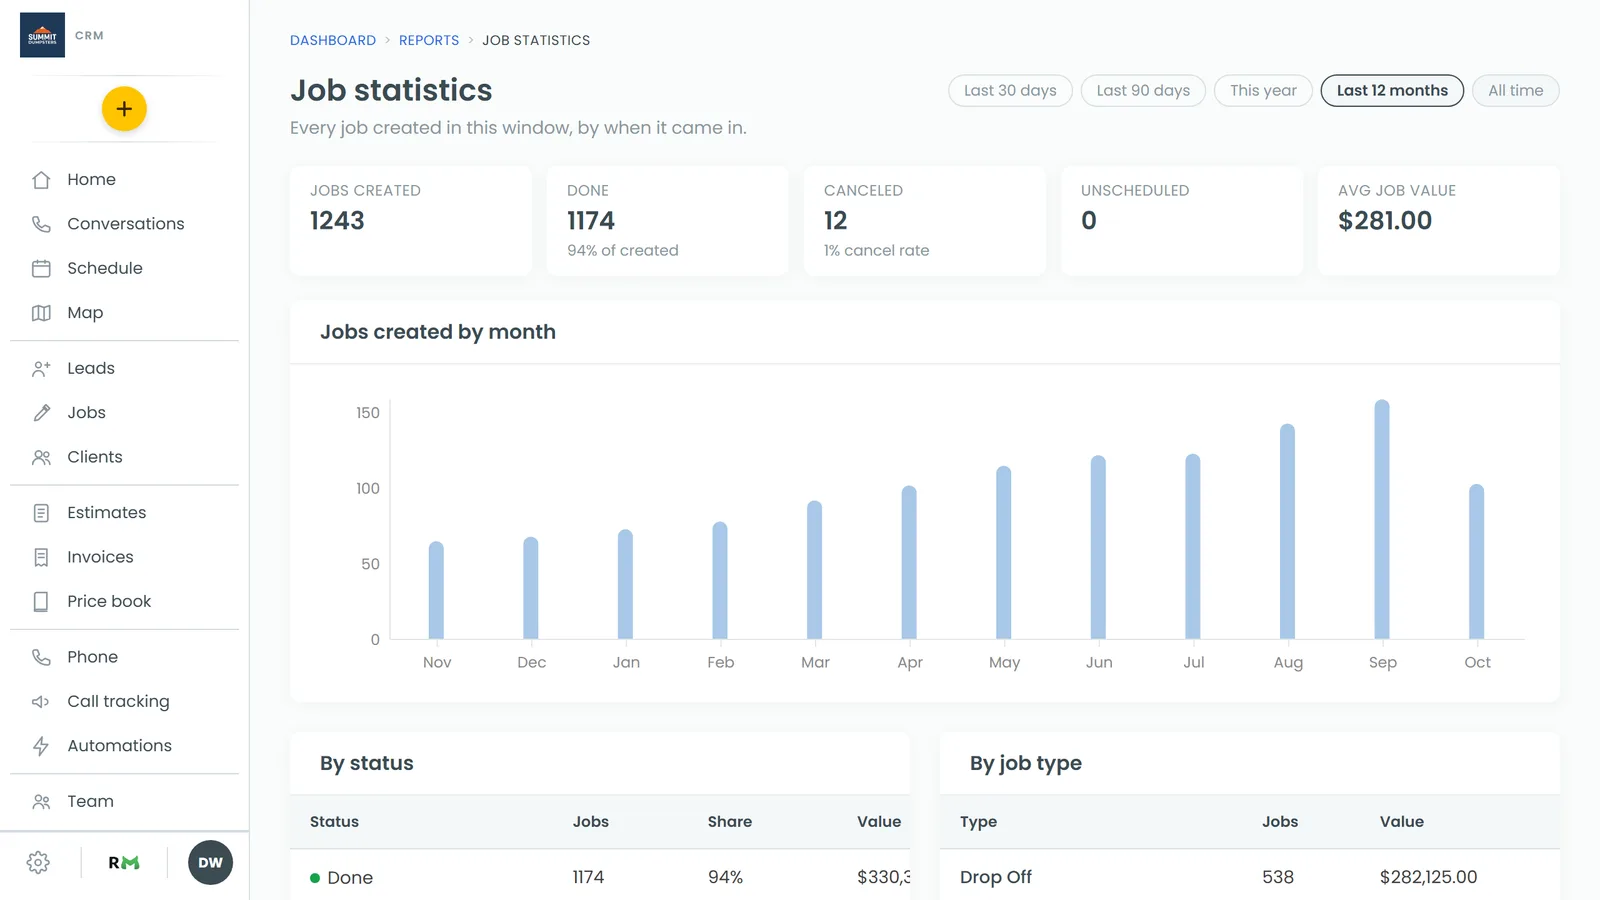
Task: Select the Last 12 months filter
Action: 1392,90
